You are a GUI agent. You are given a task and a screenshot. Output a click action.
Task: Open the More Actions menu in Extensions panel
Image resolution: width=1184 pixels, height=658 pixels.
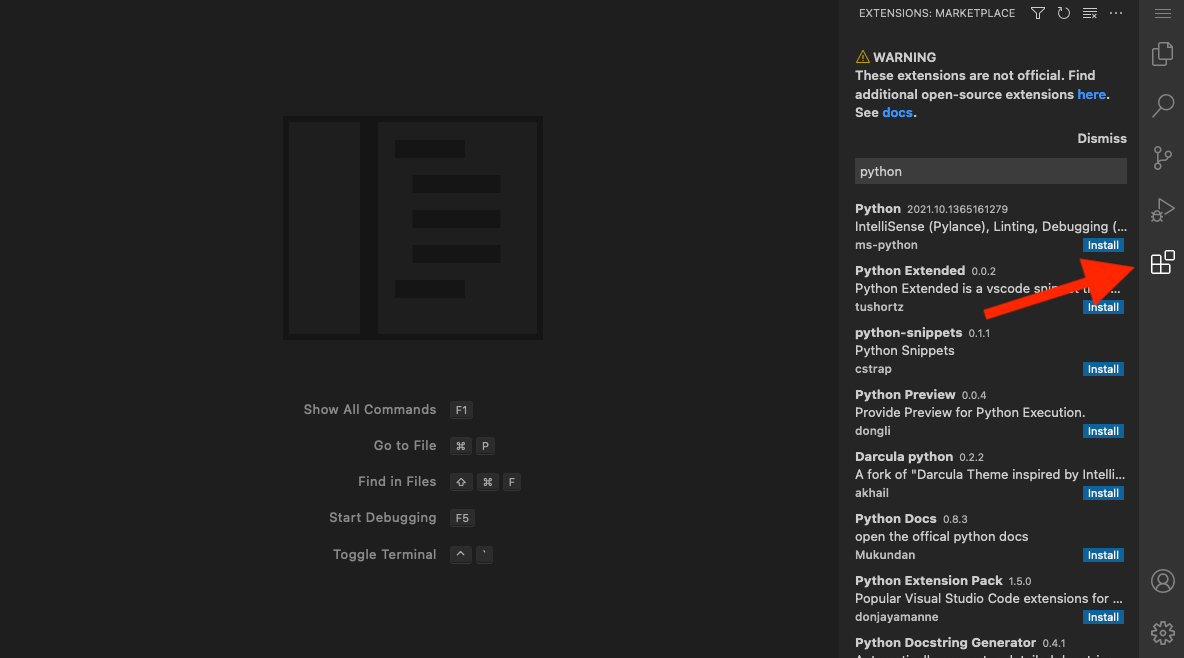pyautogui.click(x=1116, y=13)
